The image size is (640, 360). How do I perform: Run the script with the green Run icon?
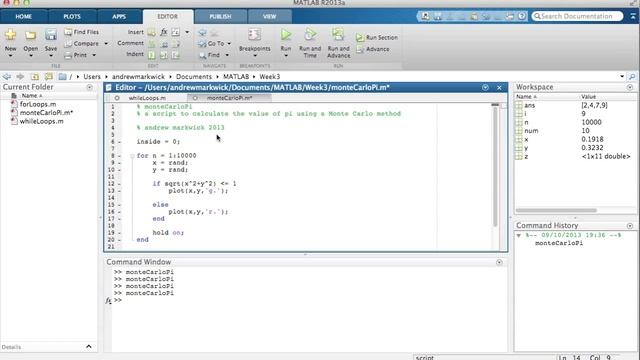[286, 35]
